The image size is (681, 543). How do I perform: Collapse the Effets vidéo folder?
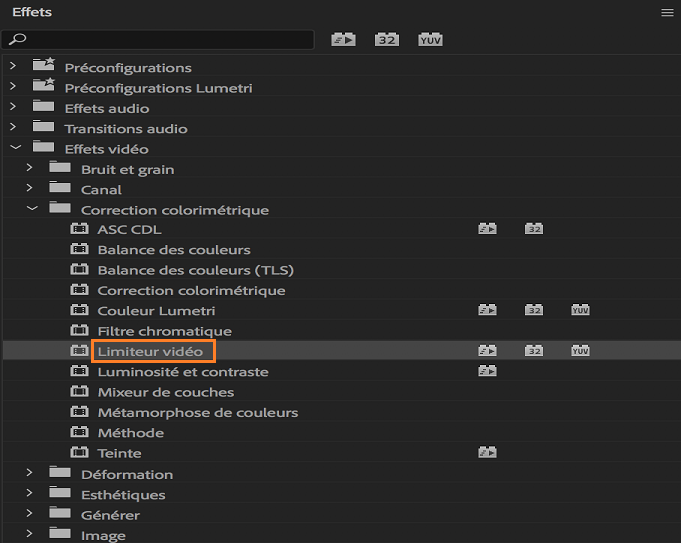[x=13, y=149]
